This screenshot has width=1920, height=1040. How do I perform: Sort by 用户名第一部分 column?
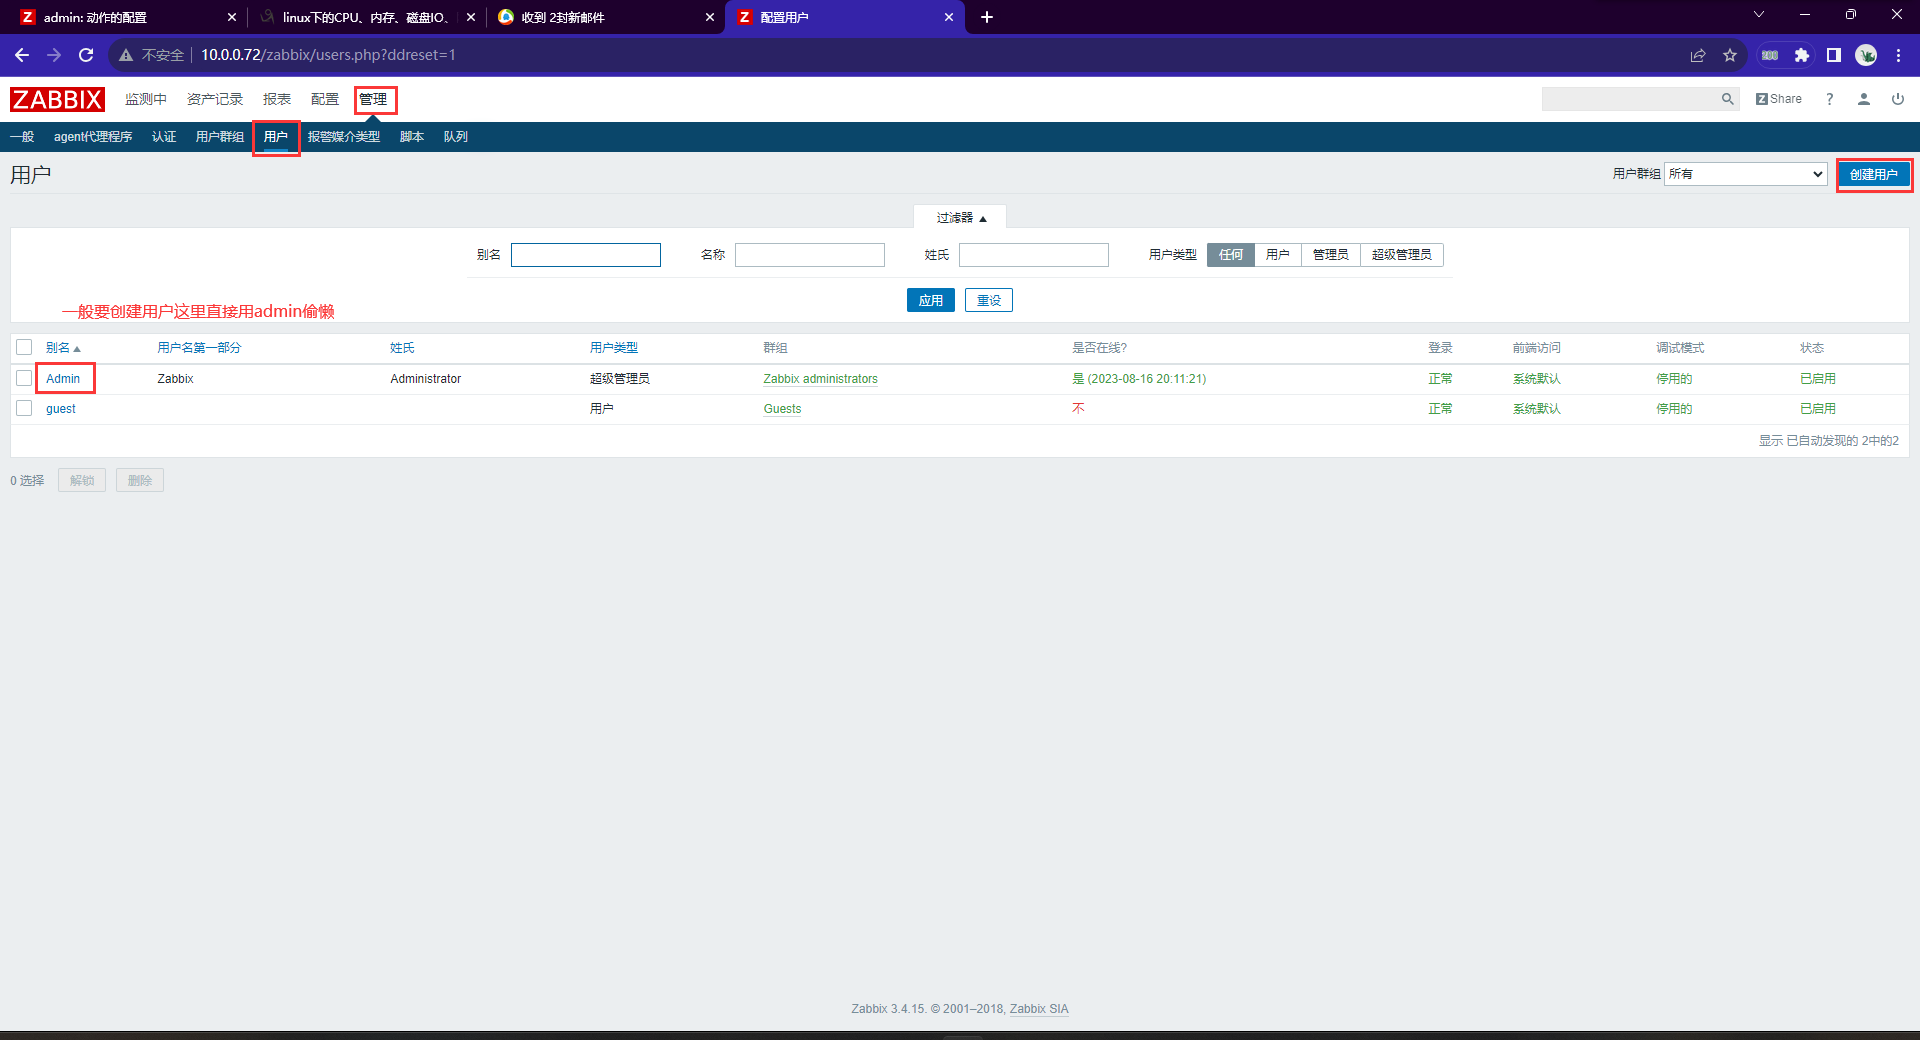199,348
